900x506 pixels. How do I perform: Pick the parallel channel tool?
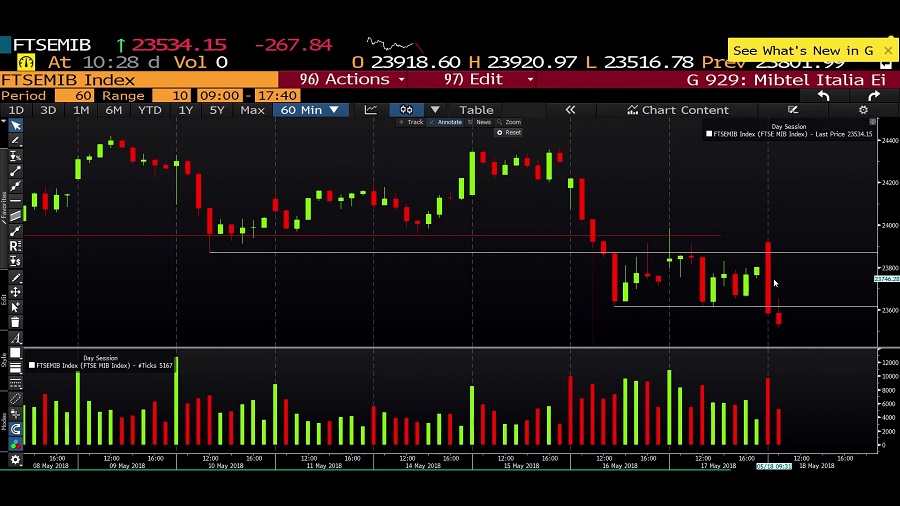15,216
